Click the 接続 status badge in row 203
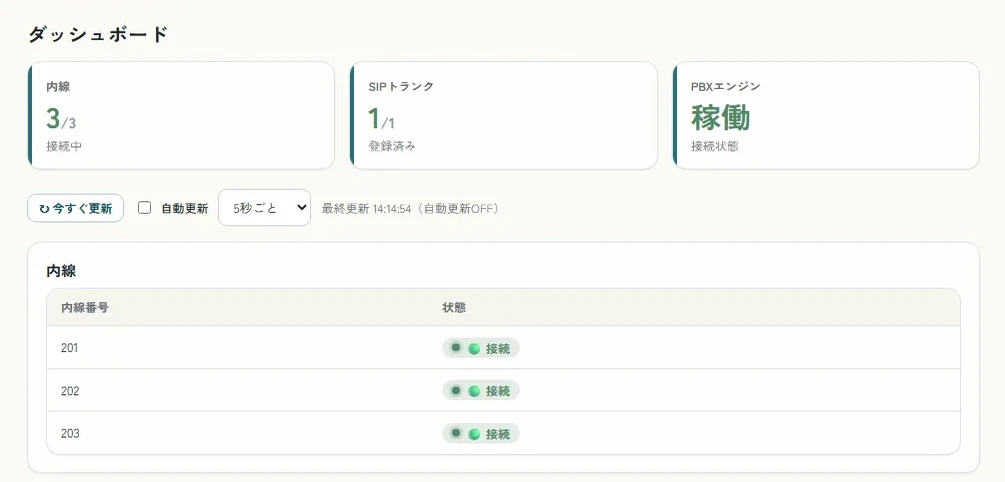This screenshot has height=482, width=1005. click(481, 433)
